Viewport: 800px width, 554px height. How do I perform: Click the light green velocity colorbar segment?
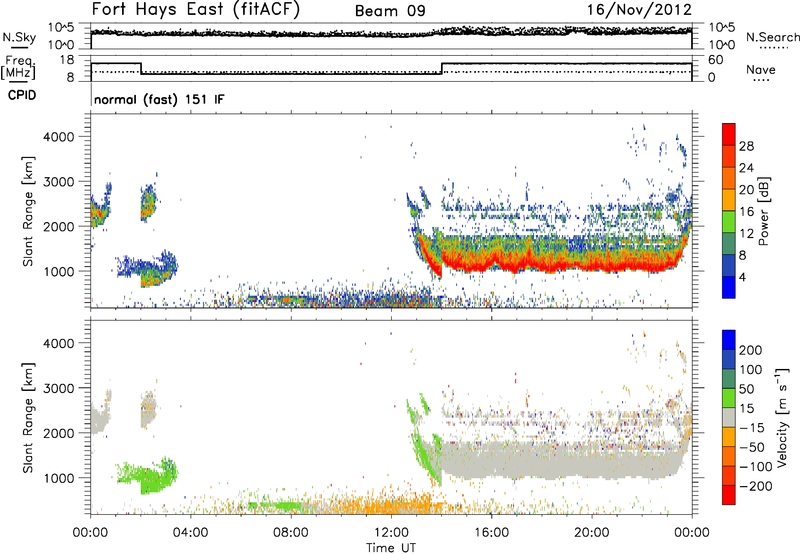point(729,398)
